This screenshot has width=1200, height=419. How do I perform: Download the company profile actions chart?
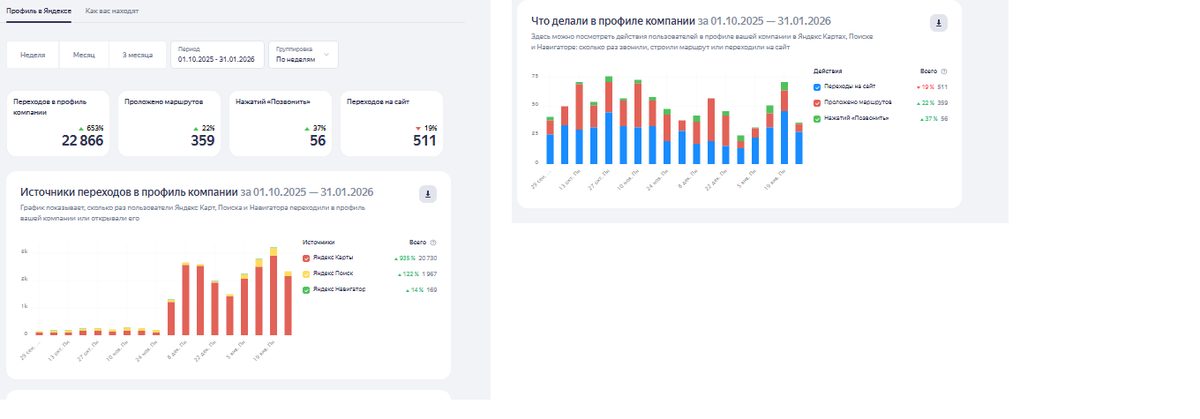click(938, 23)
